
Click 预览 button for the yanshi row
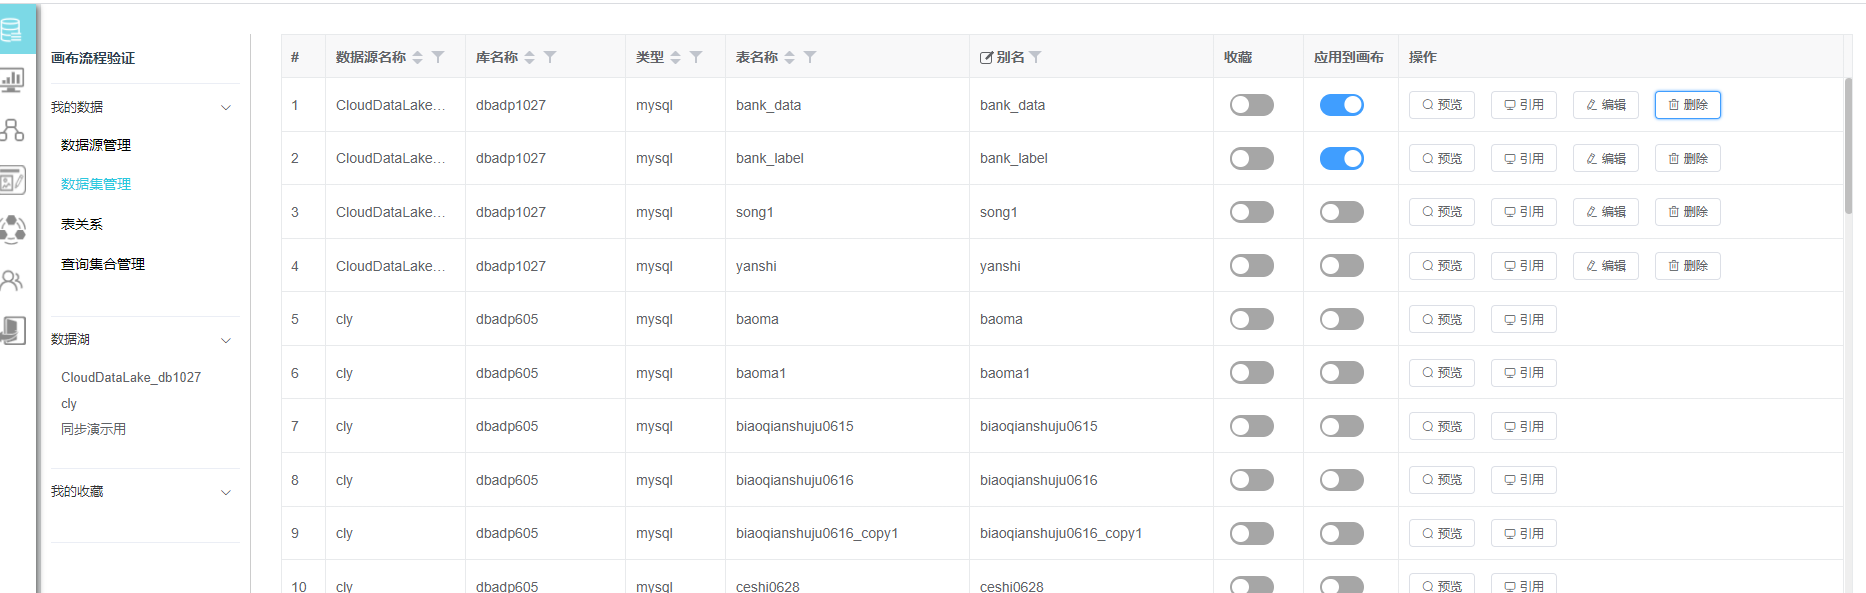[1441, 266]
